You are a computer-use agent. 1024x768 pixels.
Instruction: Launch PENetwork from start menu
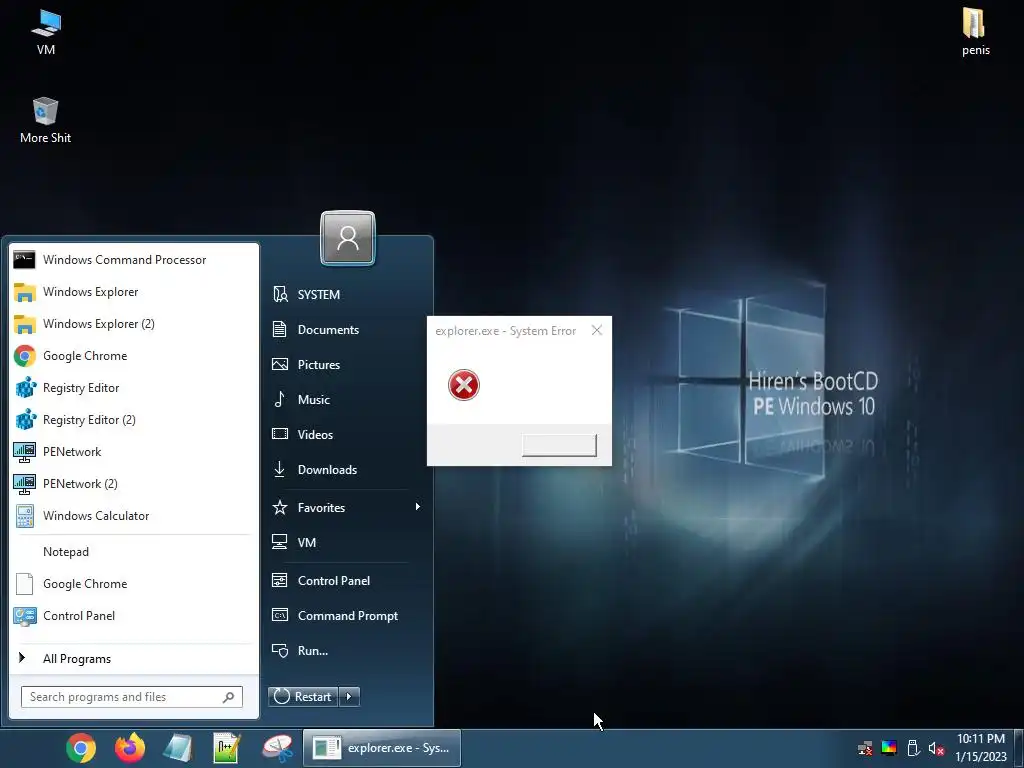point(135,452)
